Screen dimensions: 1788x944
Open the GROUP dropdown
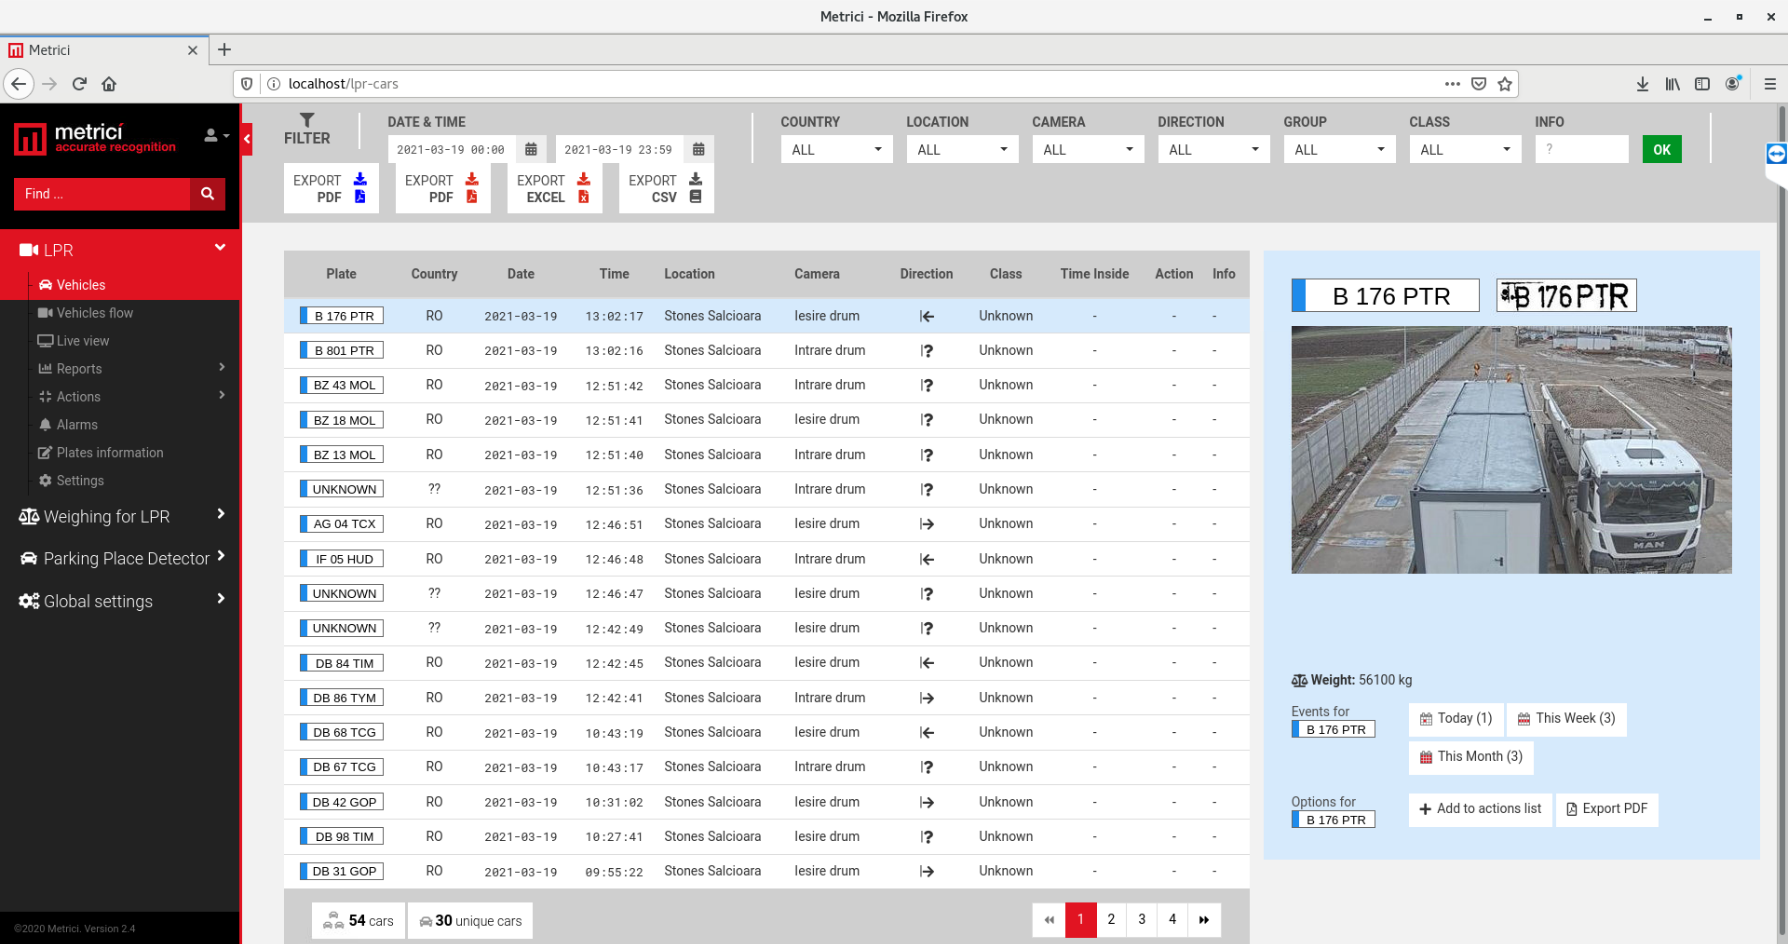coord(1340,149)
